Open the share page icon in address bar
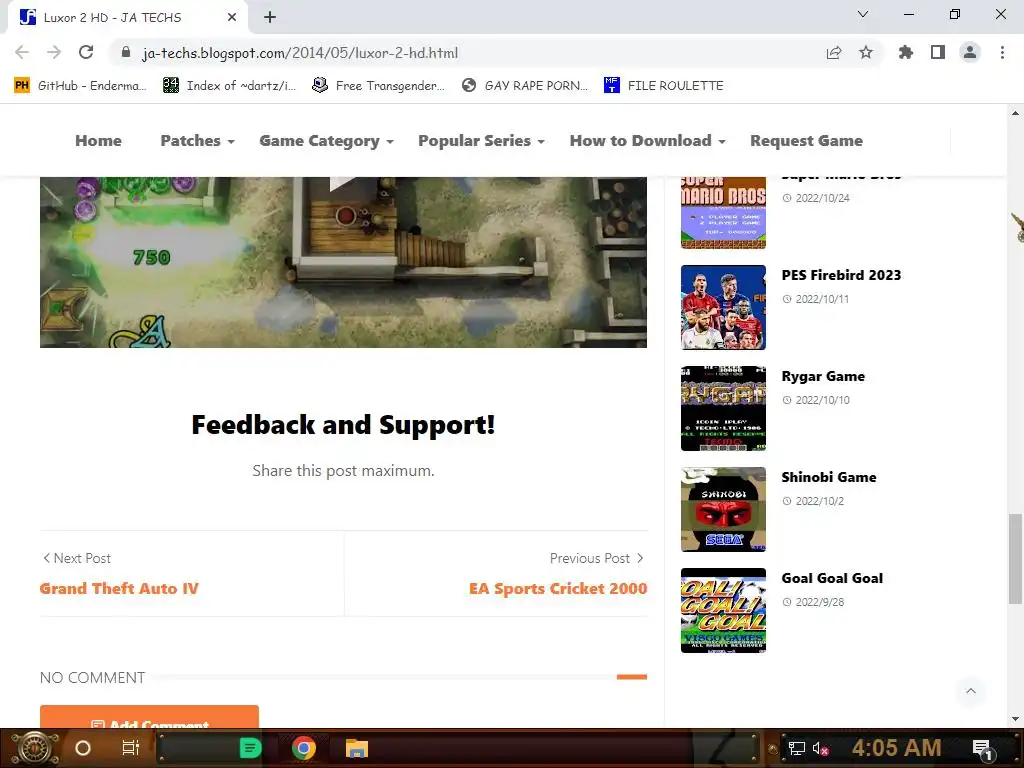This screenshot has width=1024, height=768. (834, 52)
